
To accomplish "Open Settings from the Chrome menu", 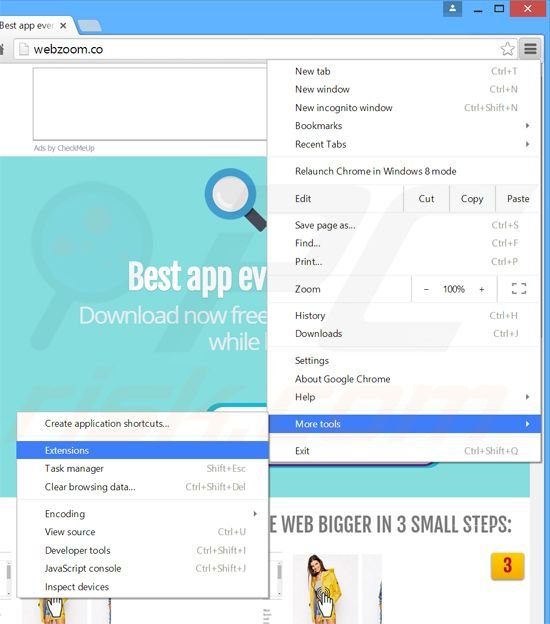I will point(404,361).
